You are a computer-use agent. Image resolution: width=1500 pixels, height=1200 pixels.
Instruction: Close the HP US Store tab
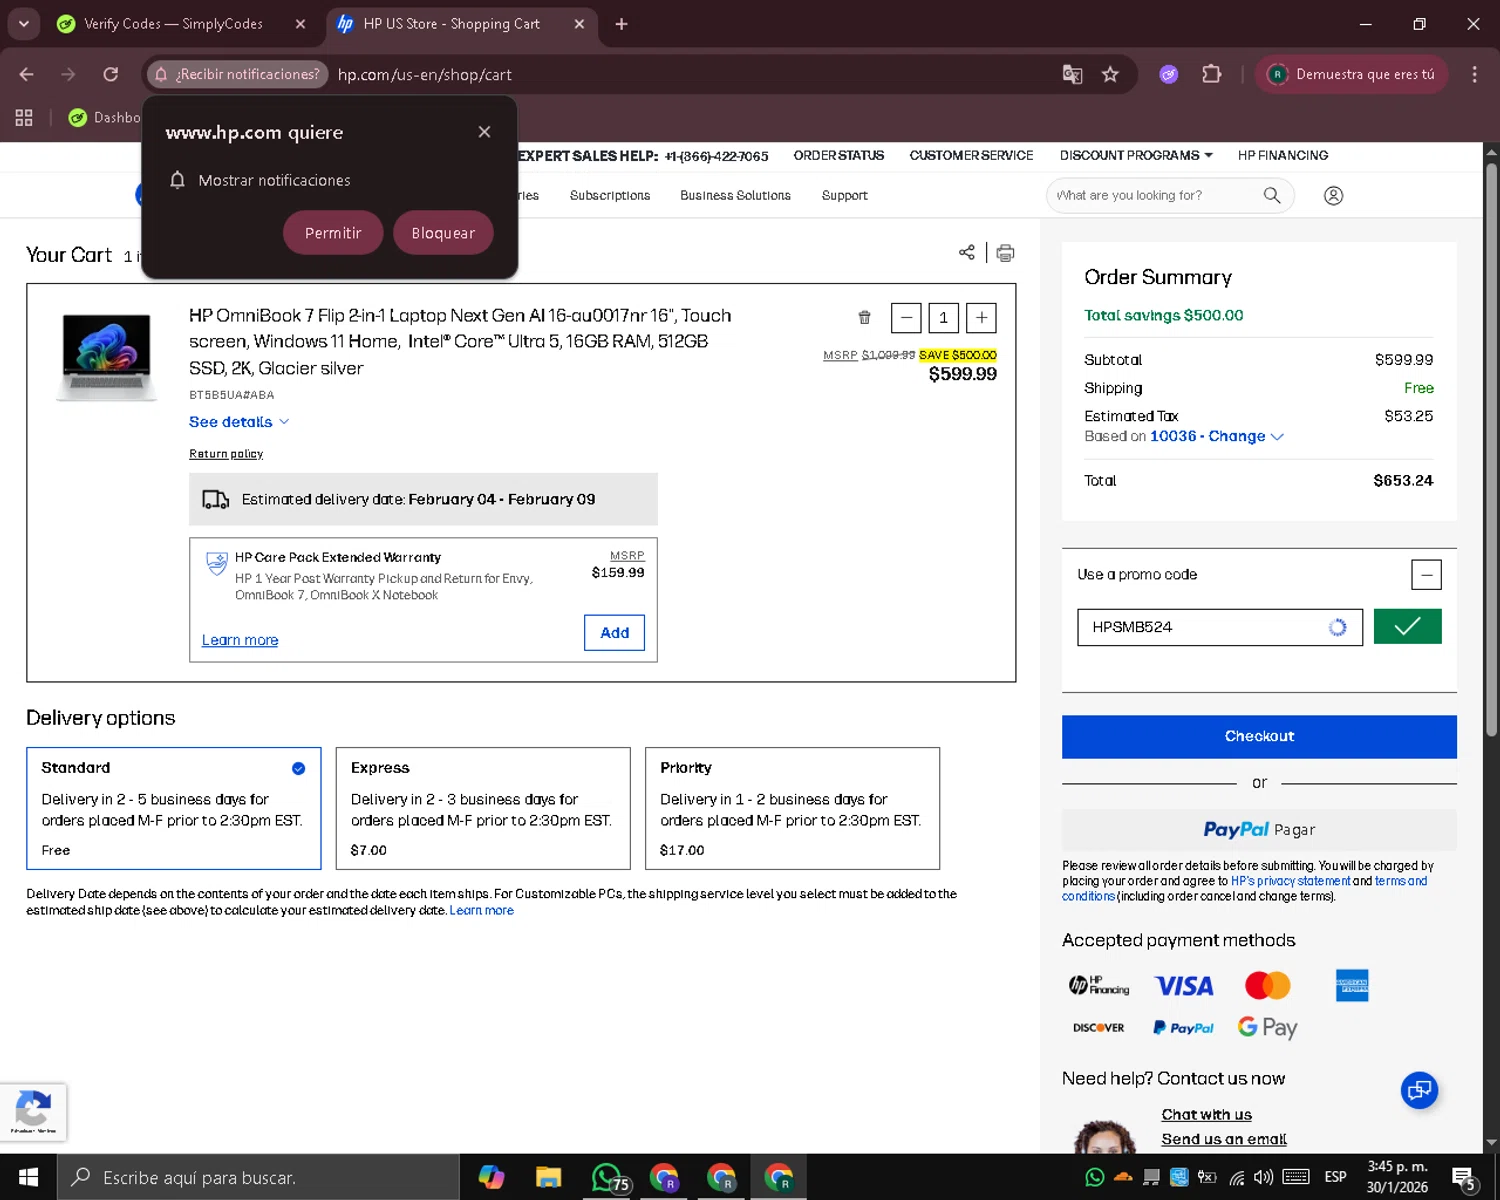579,24
